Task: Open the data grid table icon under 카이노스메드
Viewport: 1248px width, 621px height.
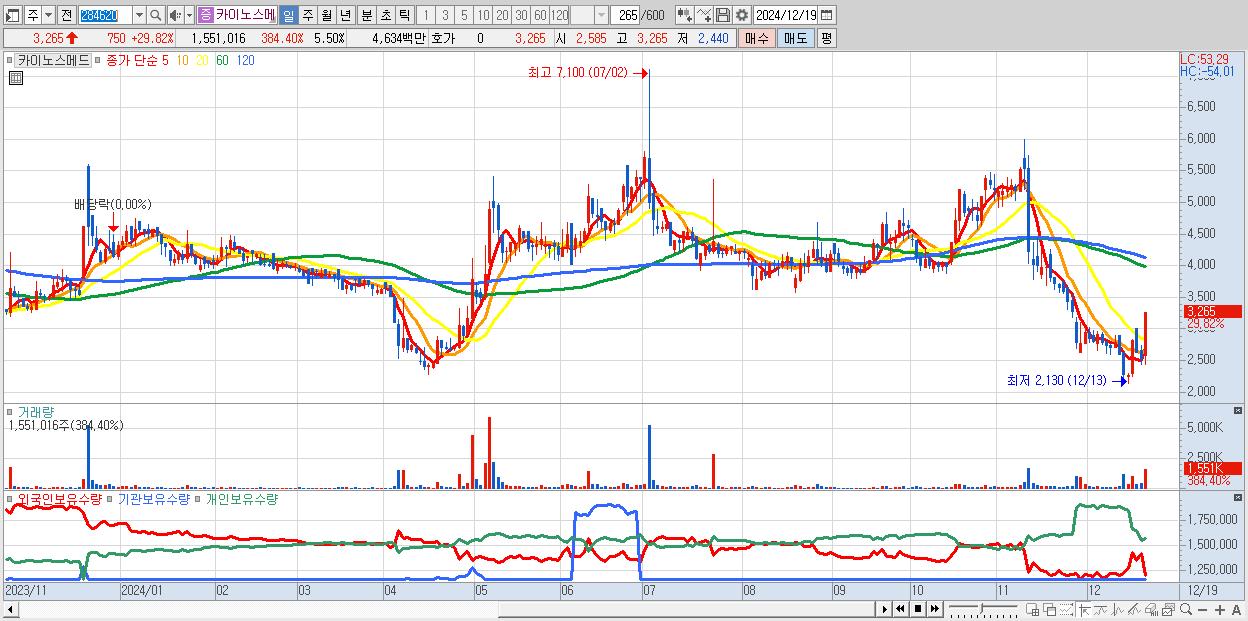Action: point(14,79)
